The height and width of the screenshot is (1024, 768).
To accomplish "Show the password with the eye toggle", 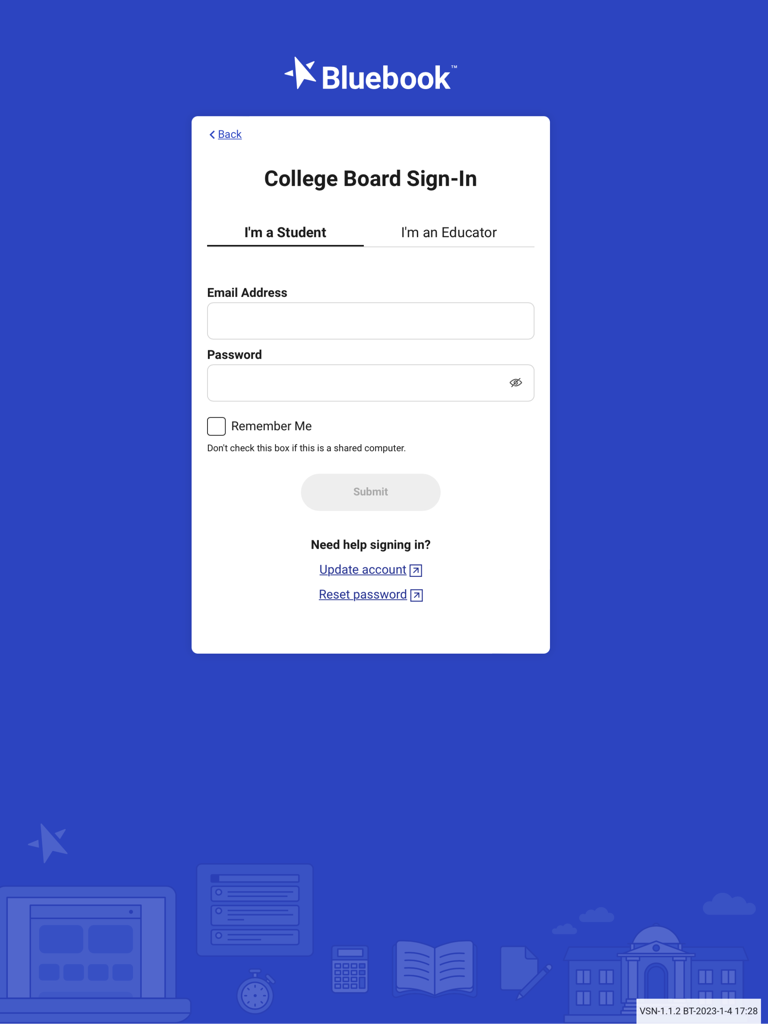I will click(x=515, y=383).
